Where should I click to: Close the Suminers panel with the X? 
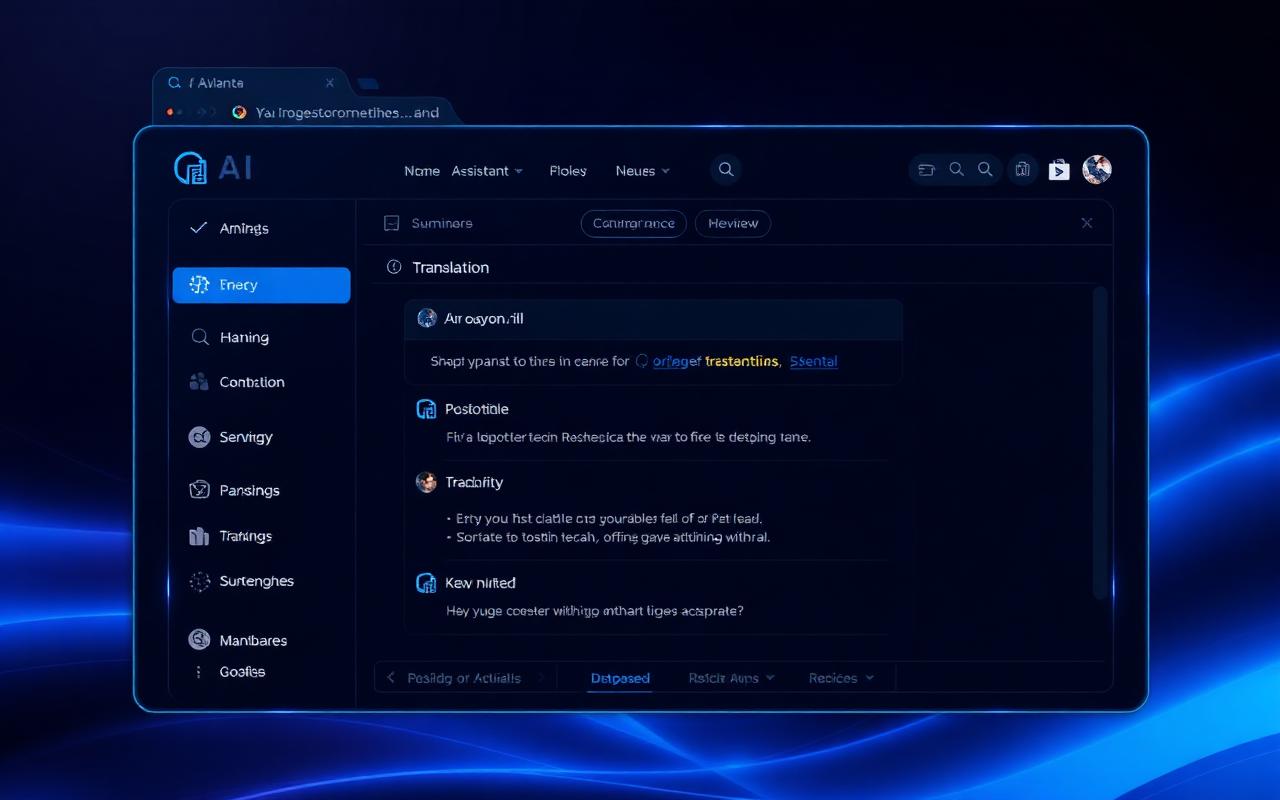click(x=1087, y=223)
